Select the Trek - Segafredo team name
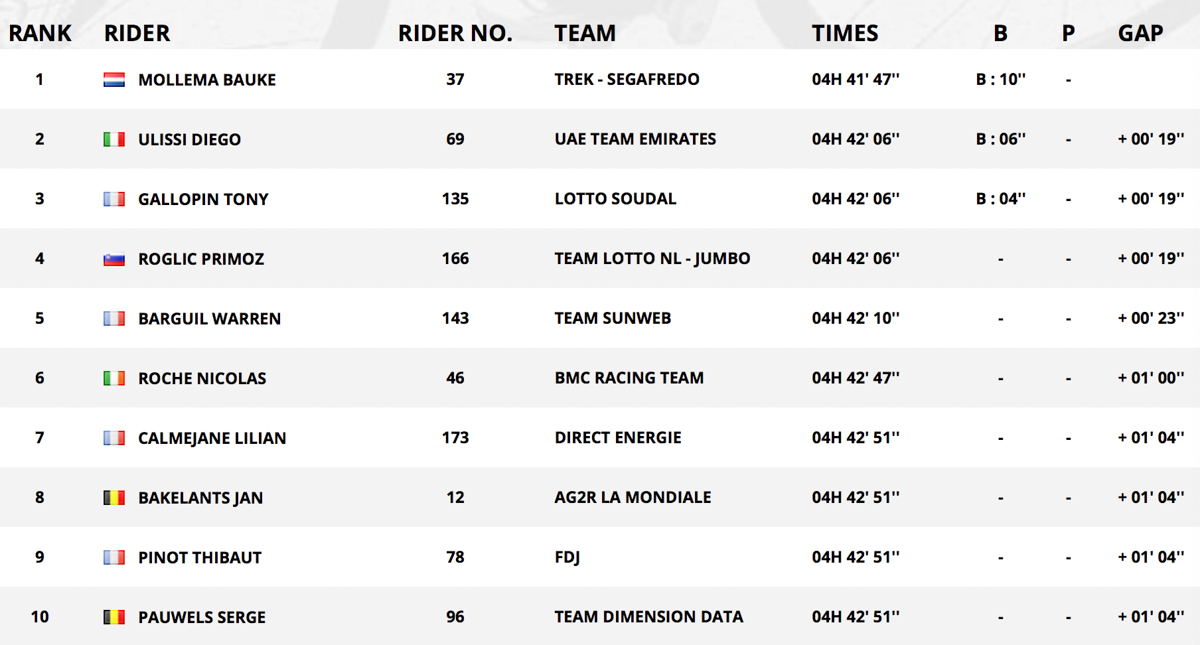Image resolution: width=1200 pixels, height=645 pixels. pos(627,80)
